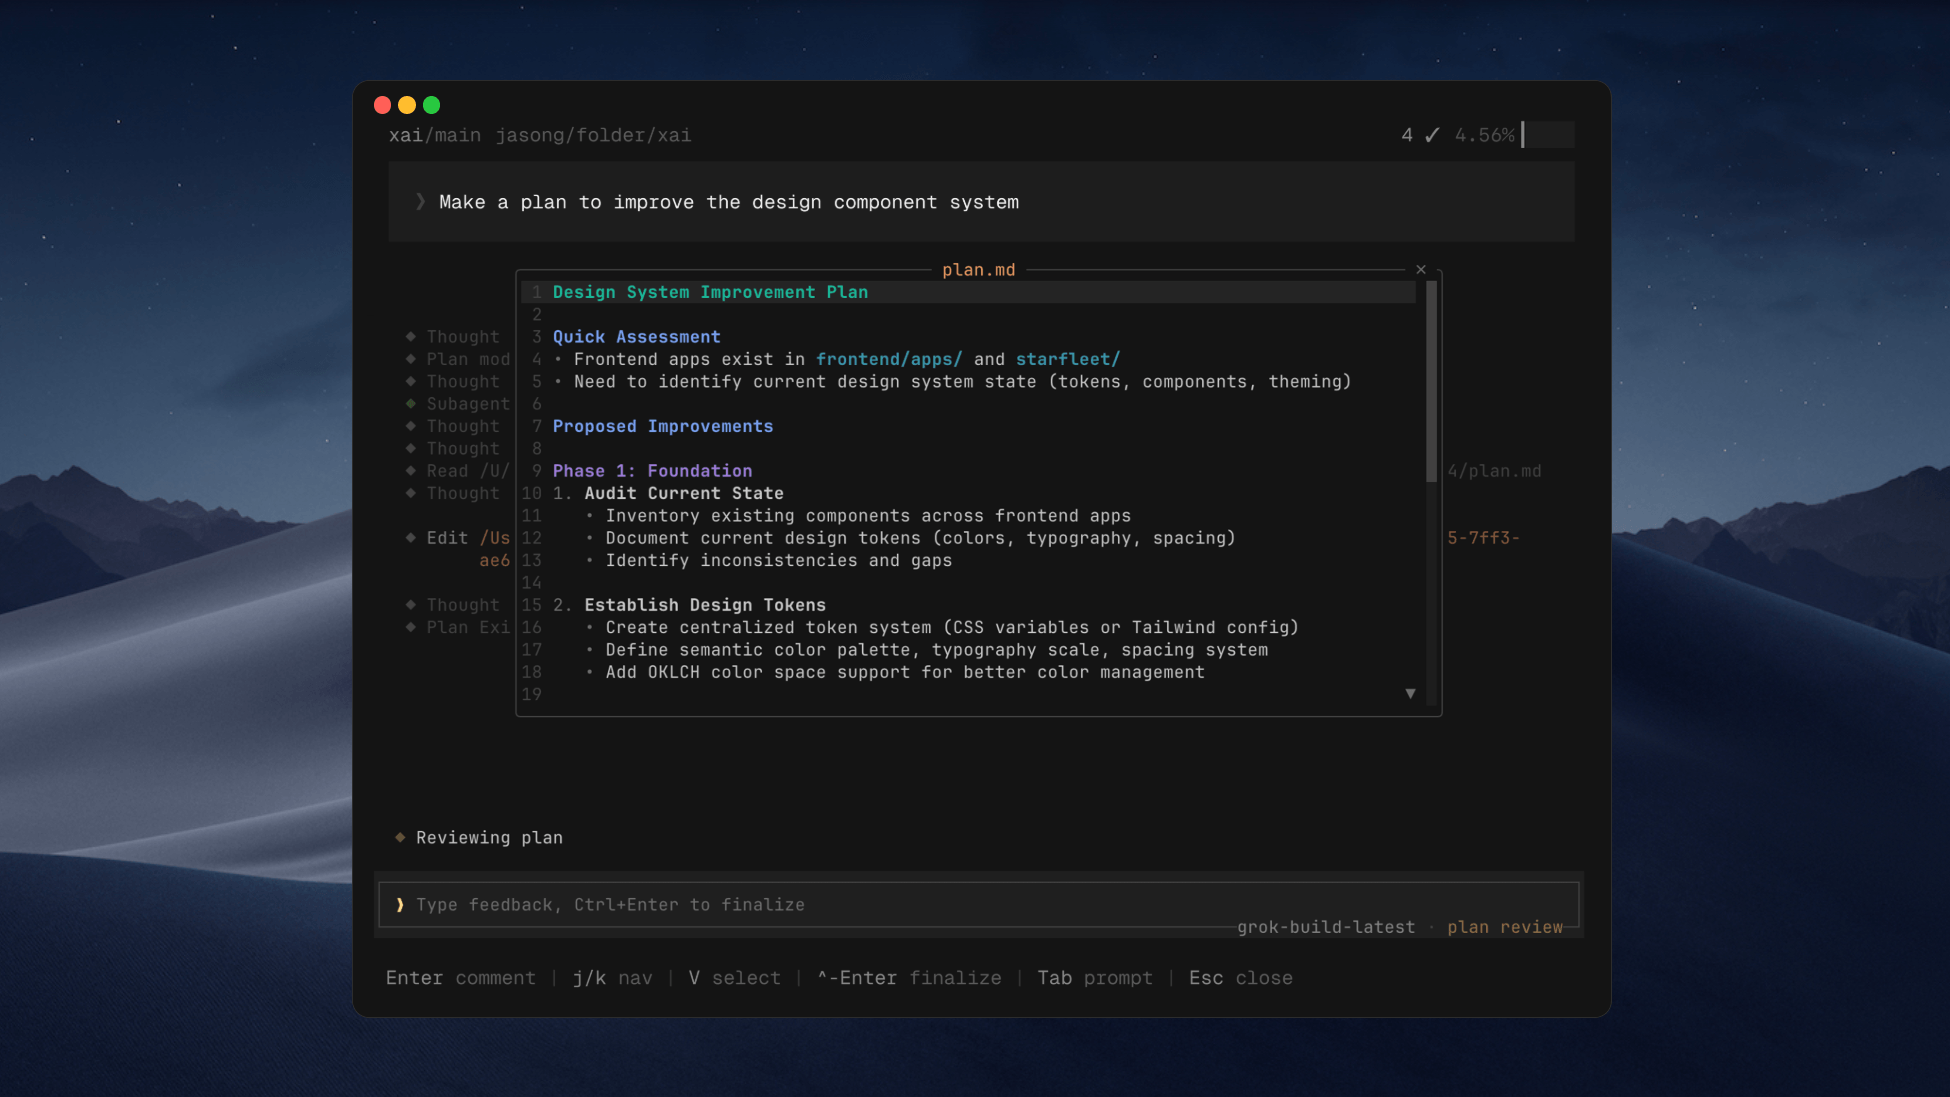This screenshot has height=1097, width=1950.
Task: Select the Plan mod log entry
Action: pos(458,359)
